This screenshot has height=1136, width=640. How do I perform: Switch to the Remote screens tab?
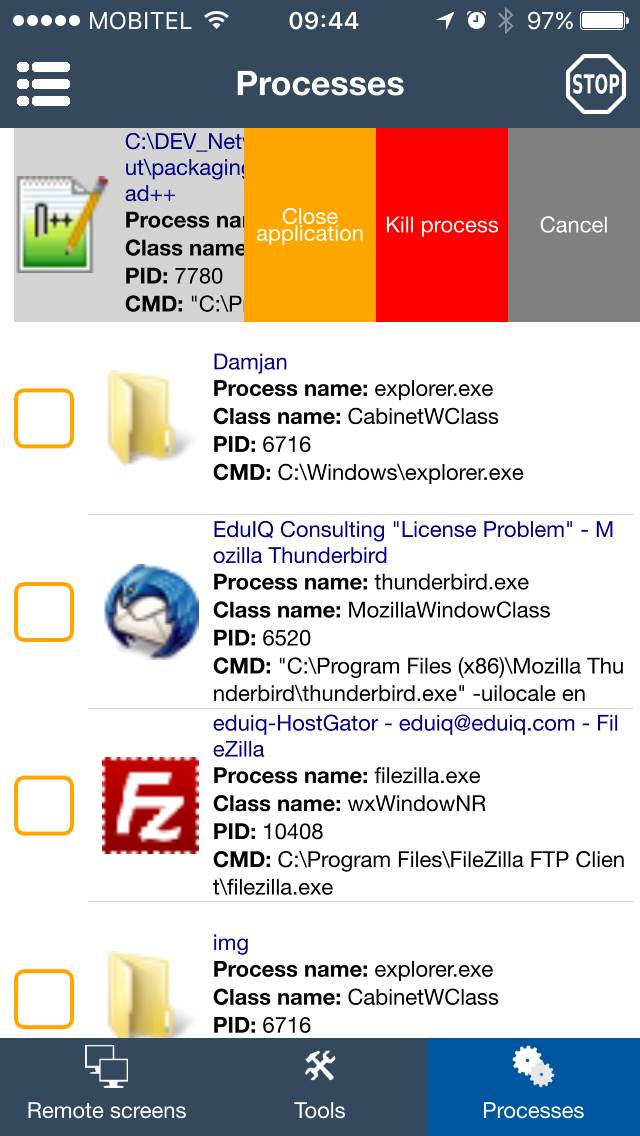click(x=106, y=1086)
